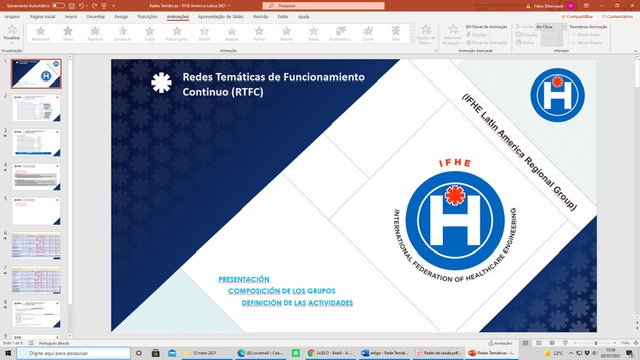The image size is (640, 360).
Task: Collapse the ribbon with the chevron
Action: point(635,51)
